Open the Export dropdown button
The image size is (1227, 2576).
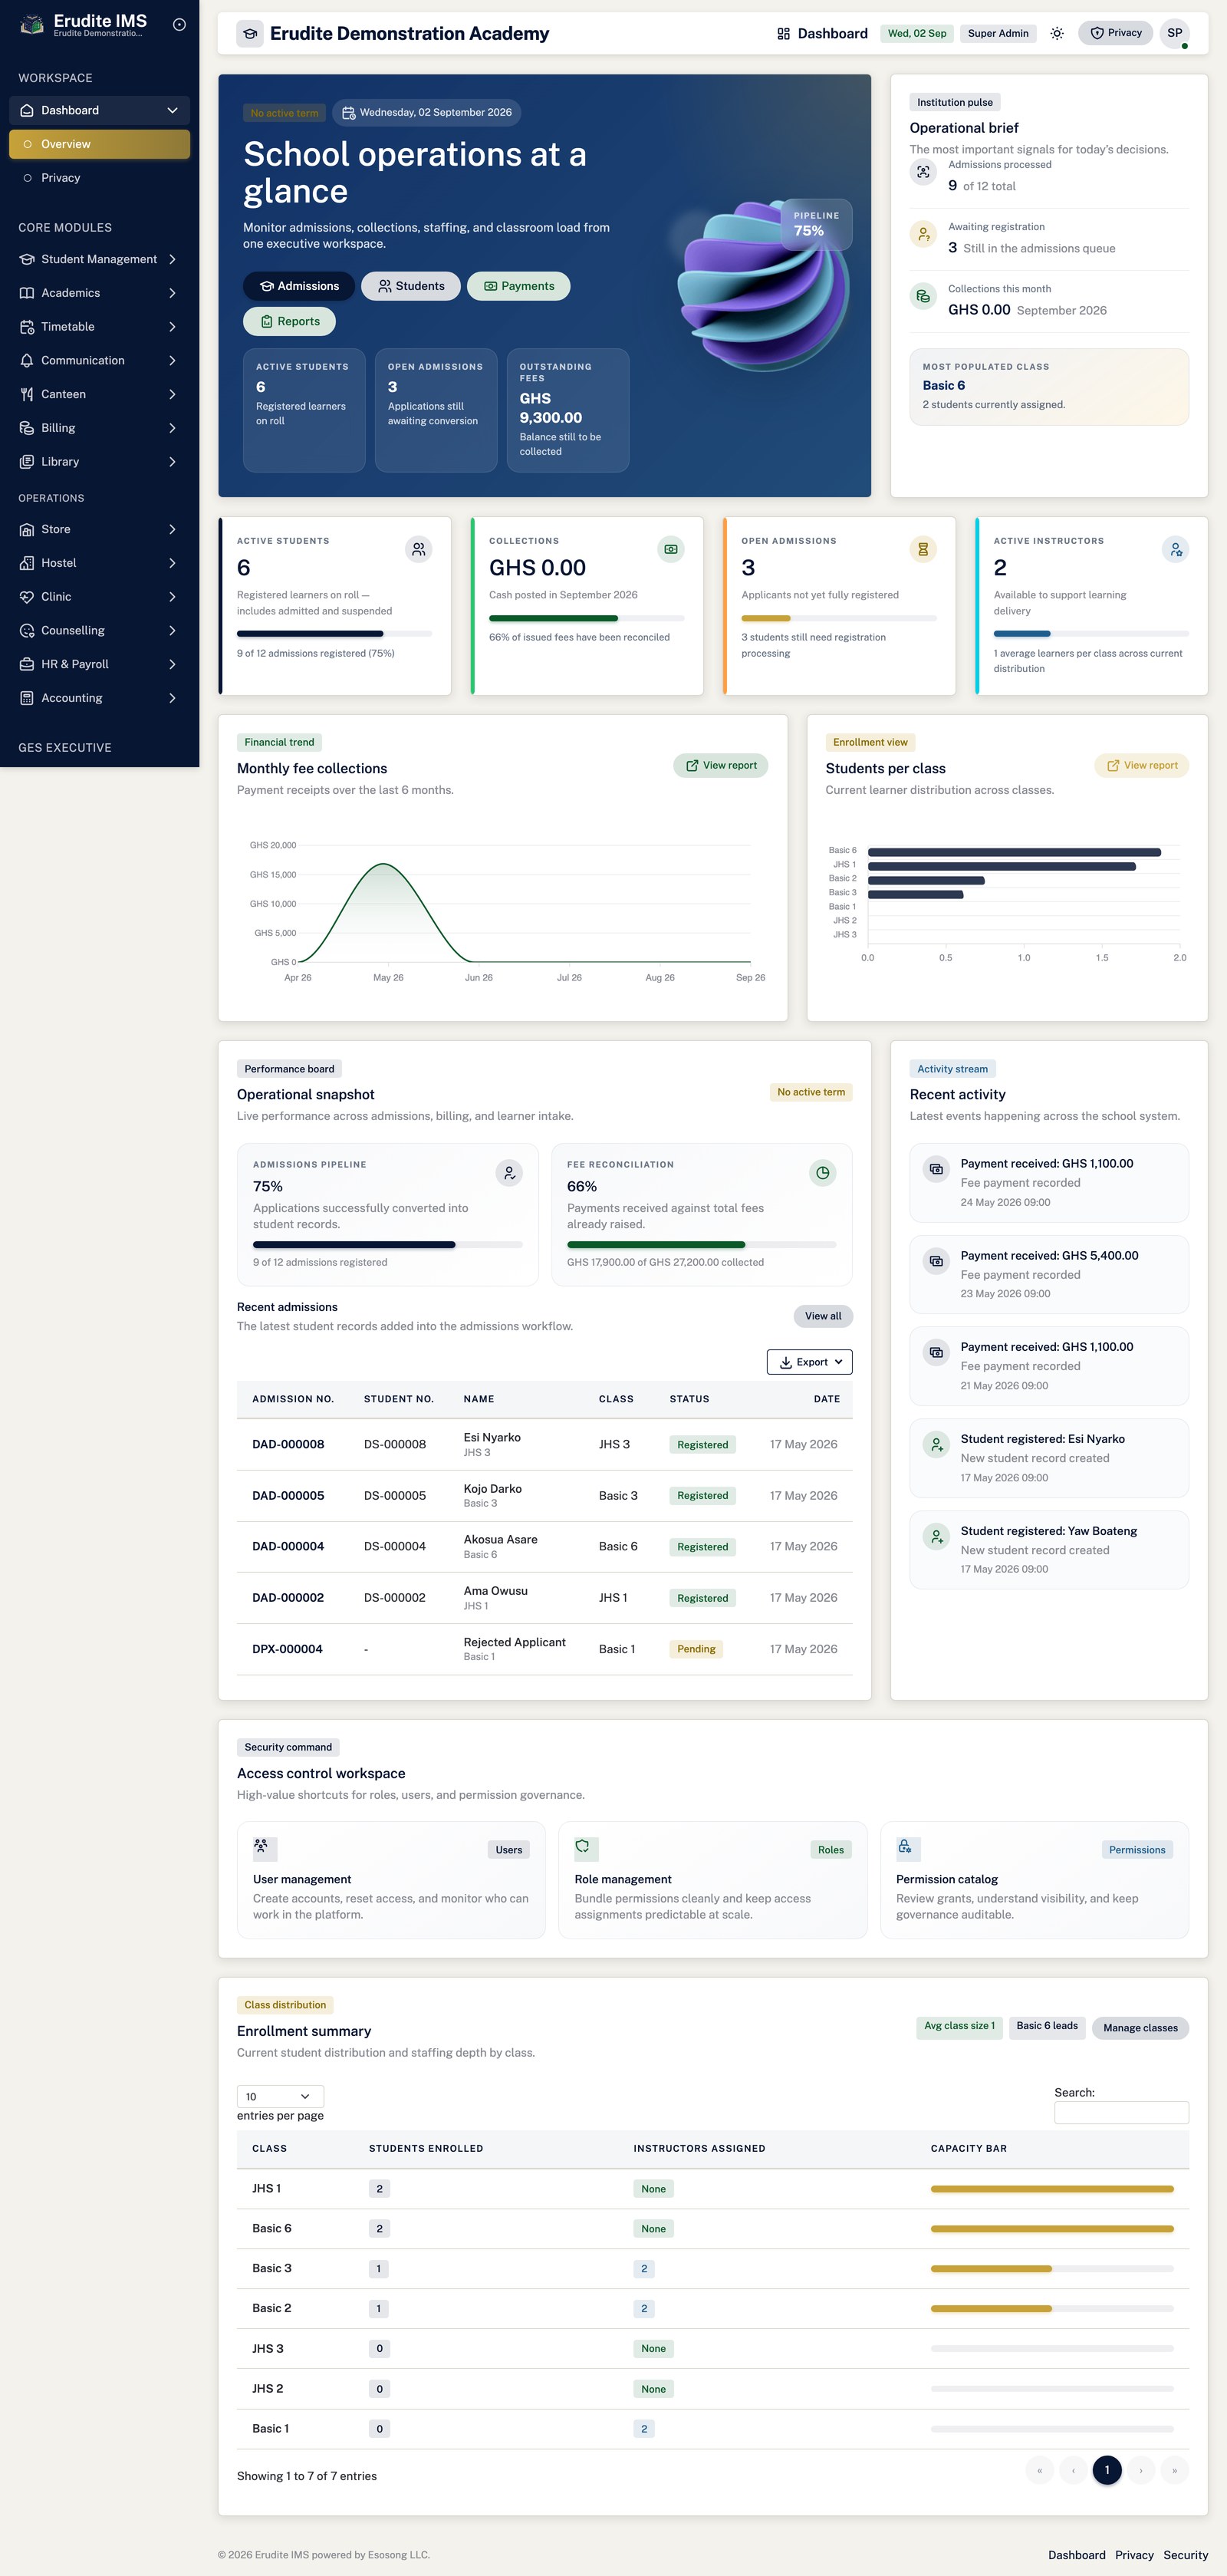pos(809,1362)
